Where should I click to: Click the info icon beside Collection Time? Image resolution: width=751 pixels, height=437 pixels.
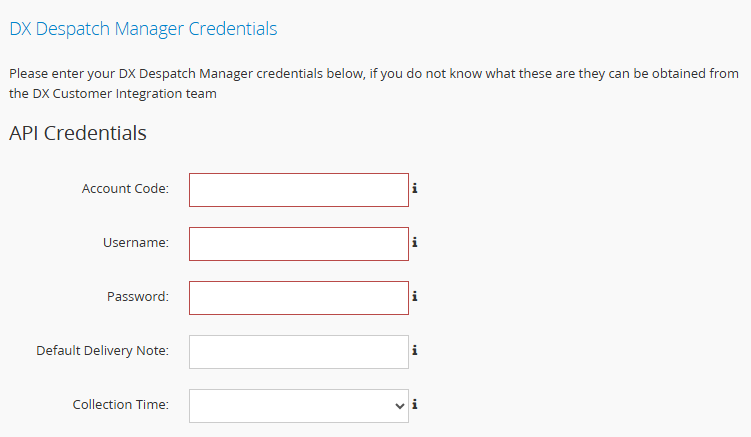[414, 404]
